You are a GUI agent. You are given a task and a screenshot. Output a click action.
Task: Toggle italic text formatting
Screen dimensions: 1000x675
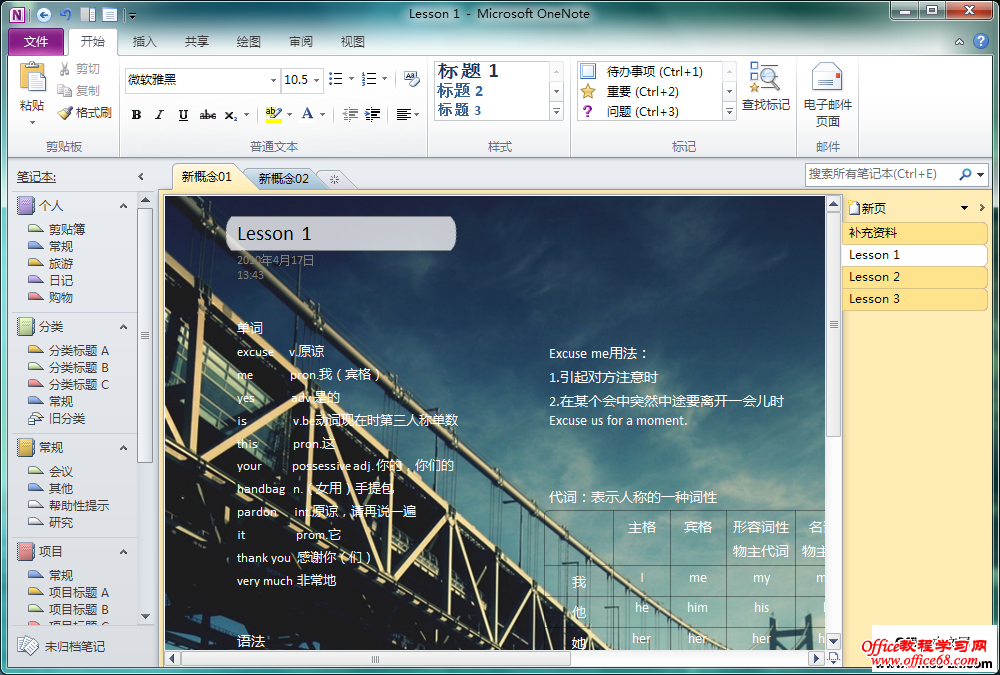159,115
